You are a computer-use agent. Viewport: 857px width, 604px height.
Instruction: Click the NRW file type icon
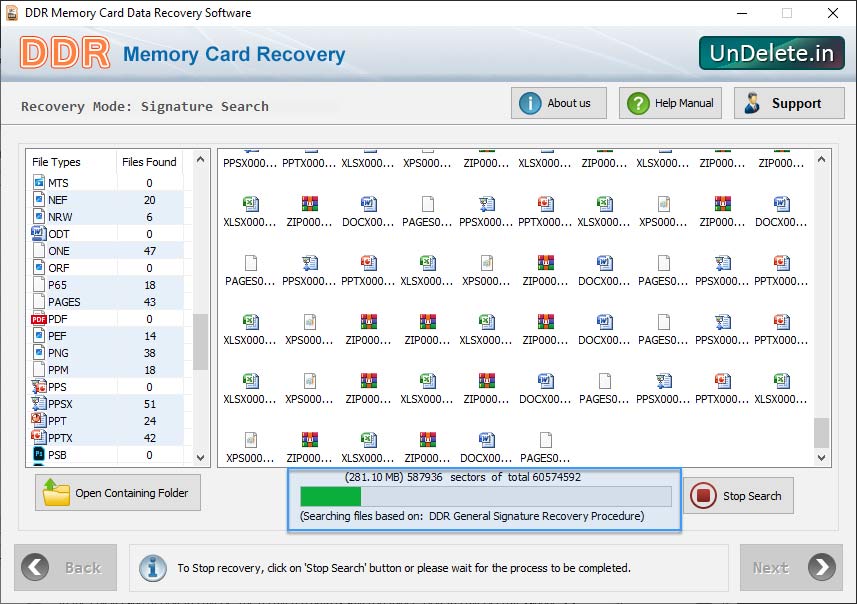[39, 216]
